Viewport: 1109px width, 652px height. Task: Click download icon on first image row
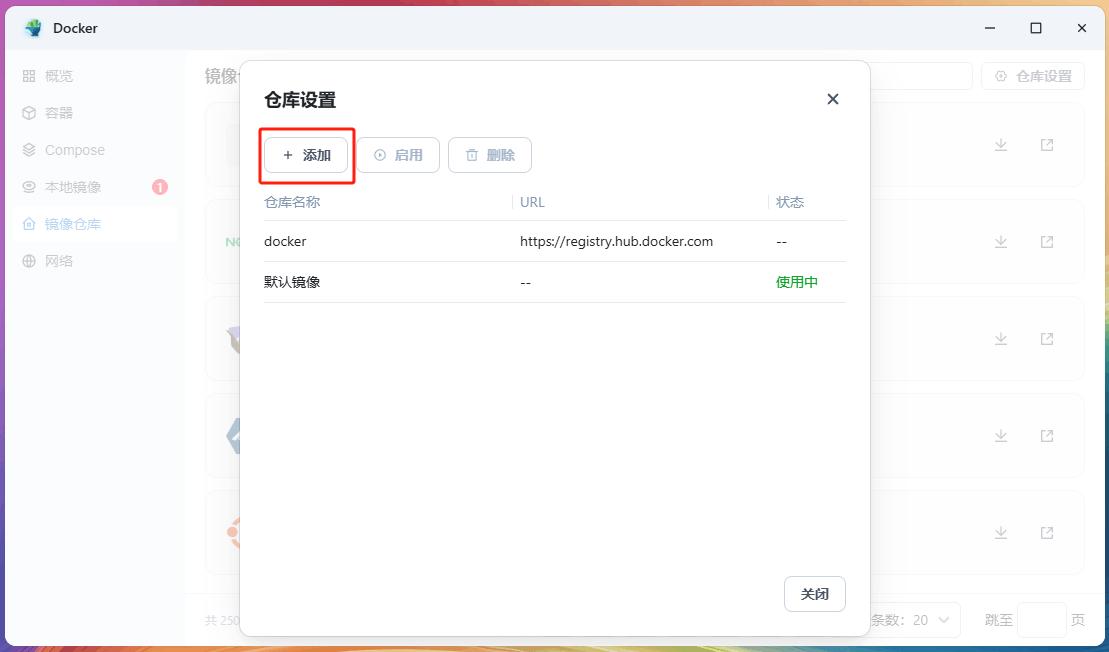[1001, 145]
